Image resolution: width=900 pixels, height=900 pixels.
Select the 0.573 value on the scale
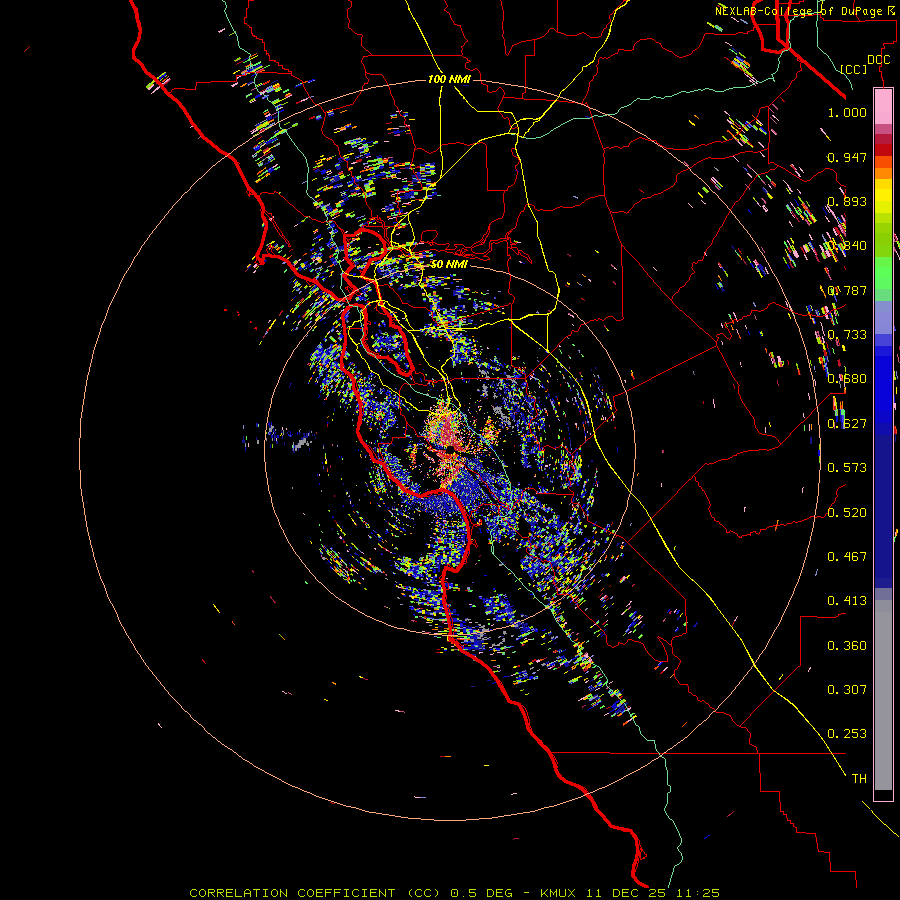tap(847, 467)
